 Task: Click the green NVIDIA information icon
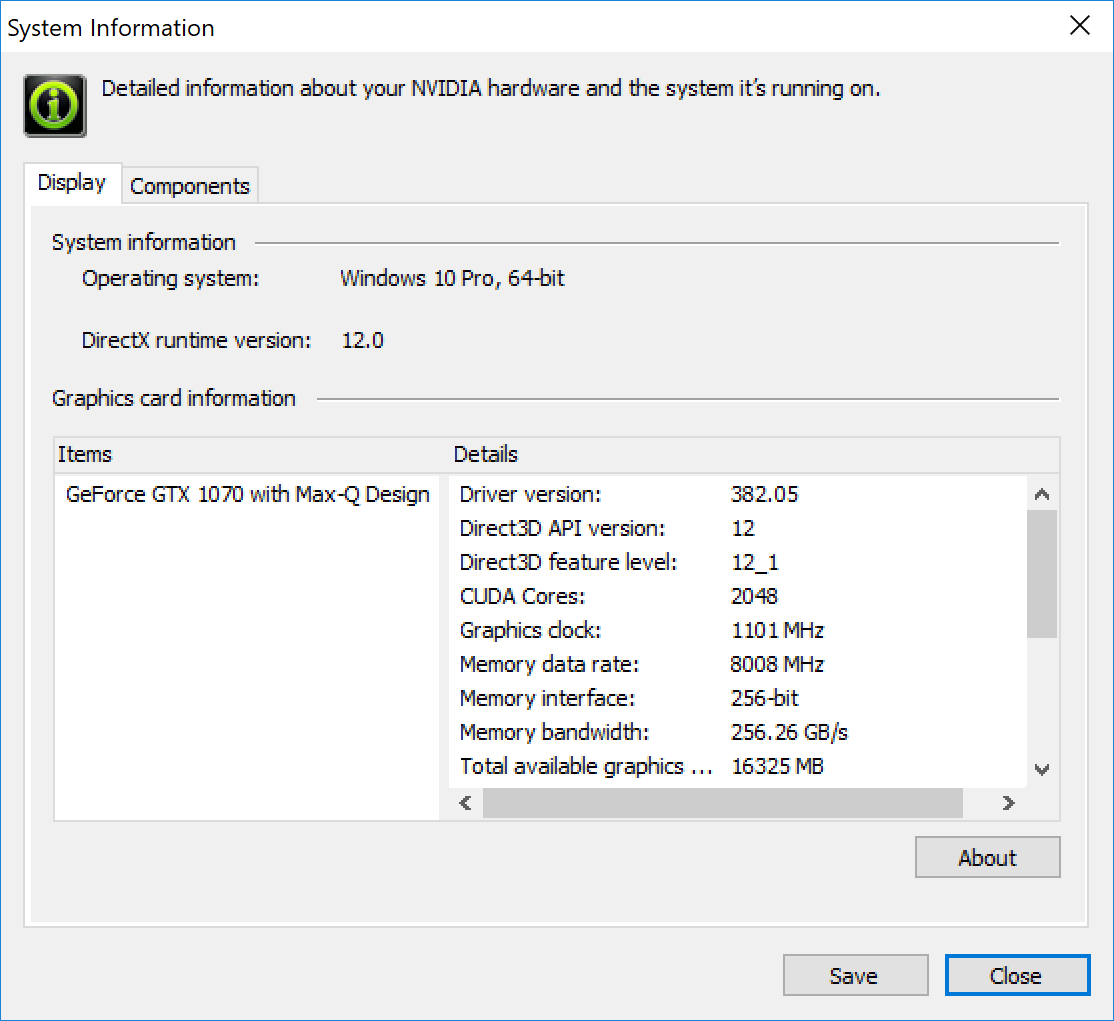(55, 105)
